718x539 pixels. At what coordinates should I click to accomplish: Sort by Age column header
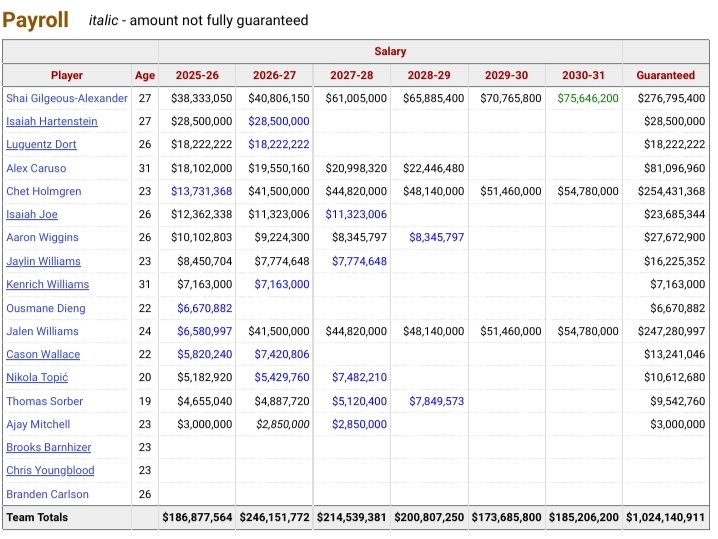pos(145,75)
